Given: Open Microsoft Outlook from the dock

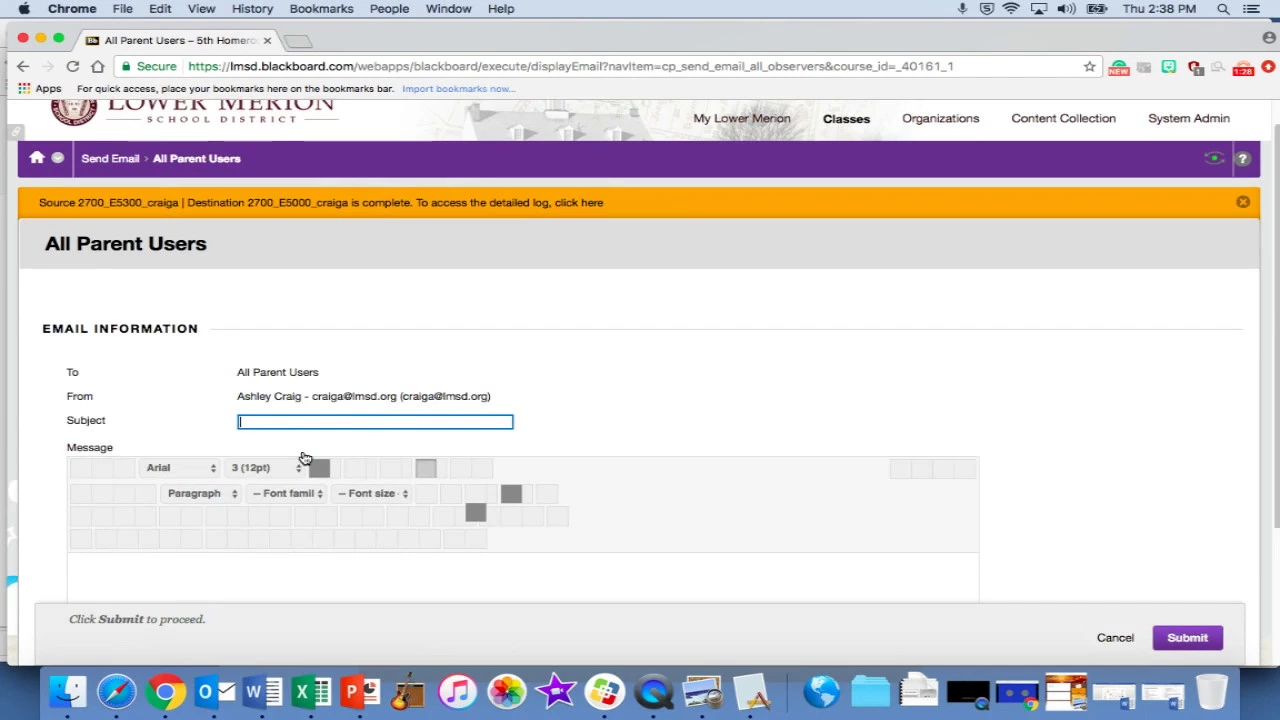Looking at the screenshot, I should (x=214, y=692).
